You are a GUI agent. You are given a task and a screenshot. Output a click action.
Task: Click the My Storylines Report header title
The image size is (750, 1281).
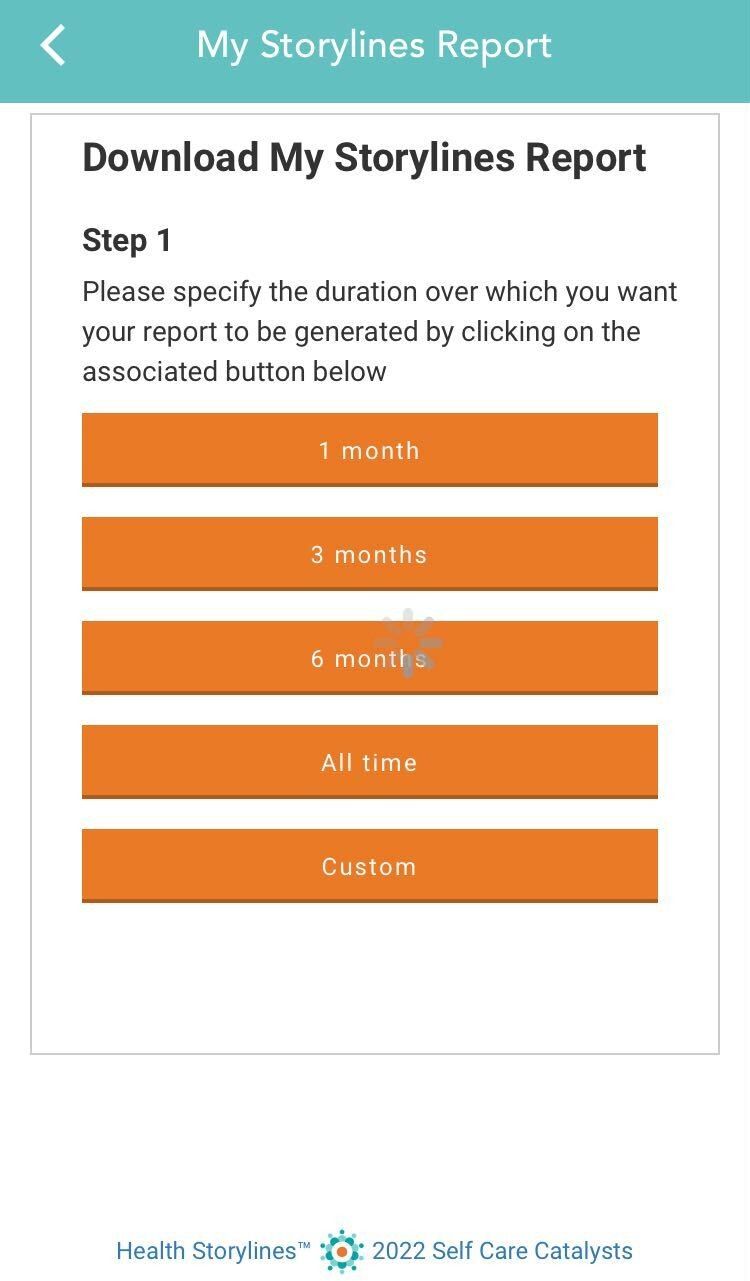point(374,46)
